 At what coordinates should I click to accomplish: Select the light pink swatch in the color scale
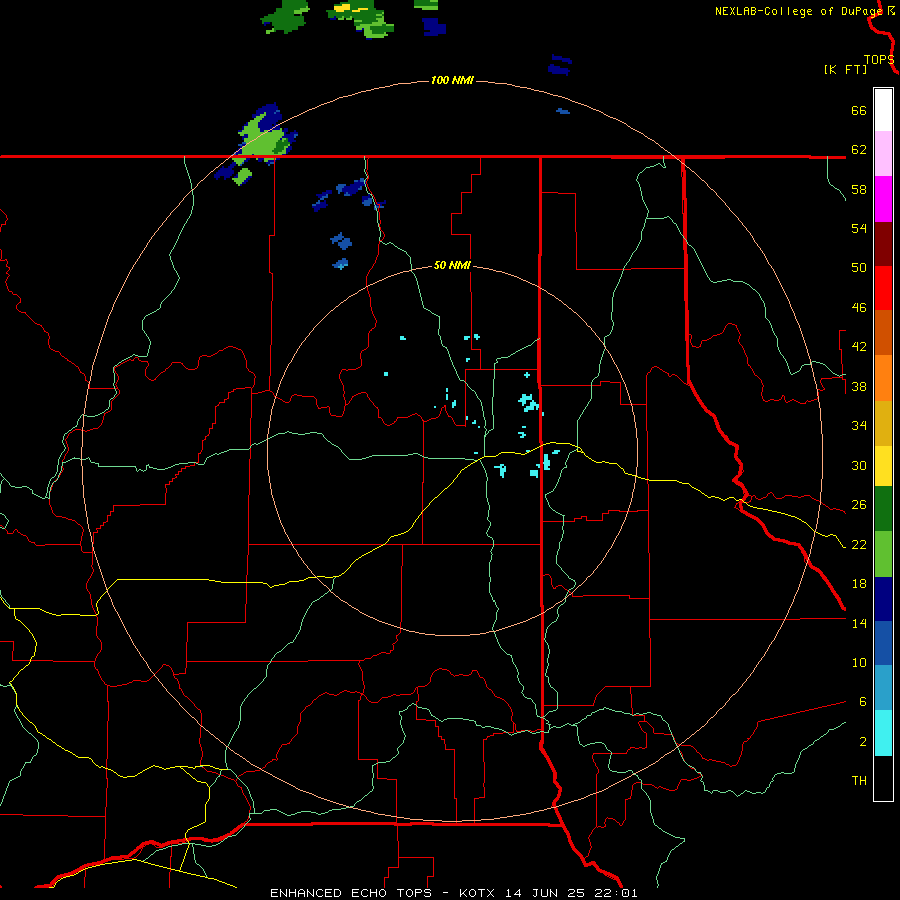point(883,153)
